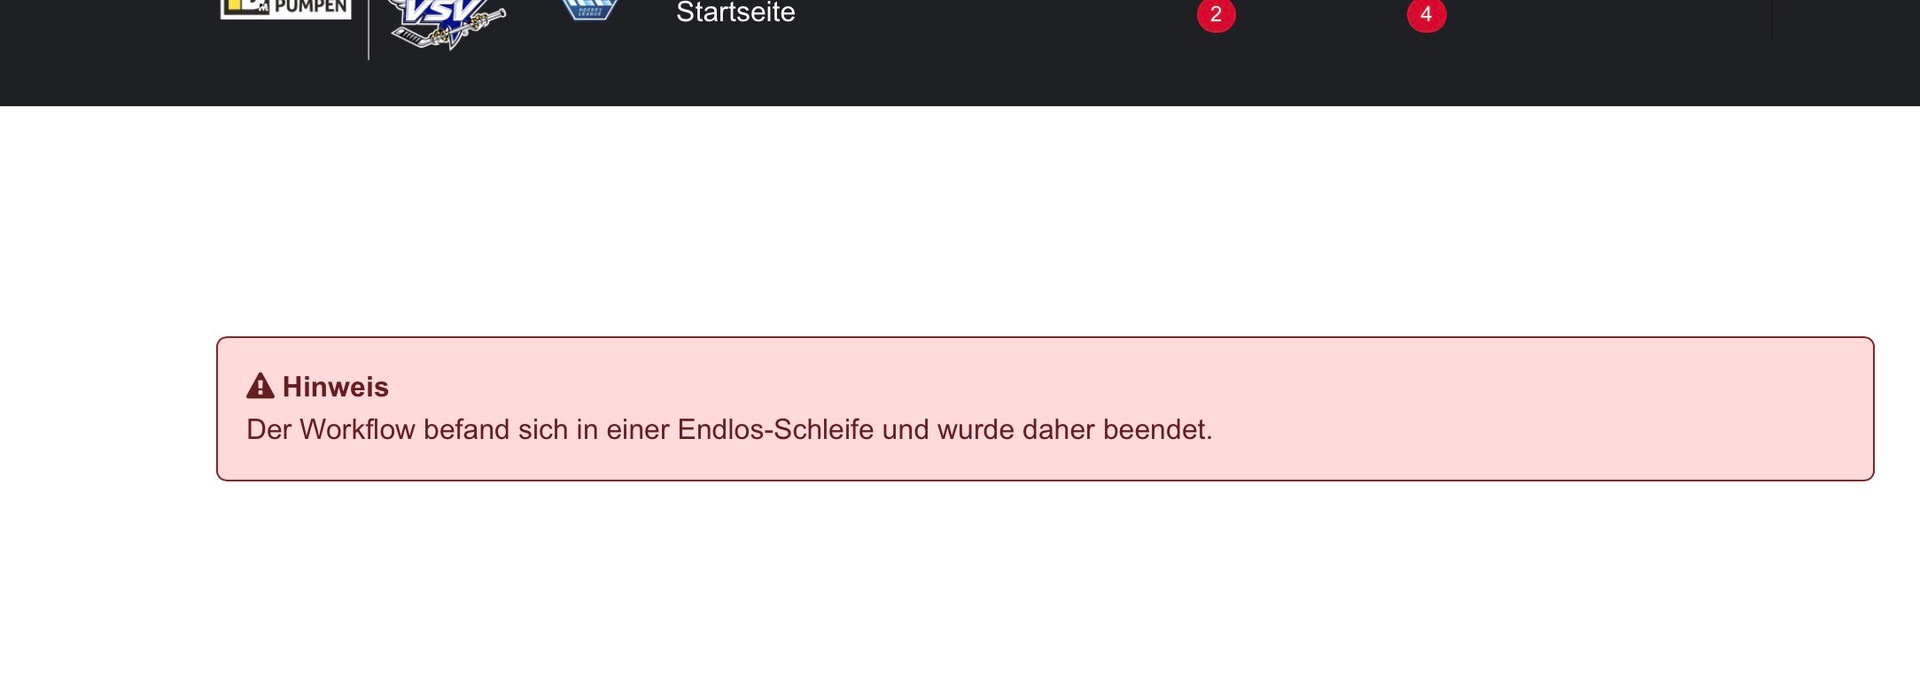This screenshot has height=700, width=1920.
Task: Select the word Endlos-Schleife in the message
Action: pos(775,430)
